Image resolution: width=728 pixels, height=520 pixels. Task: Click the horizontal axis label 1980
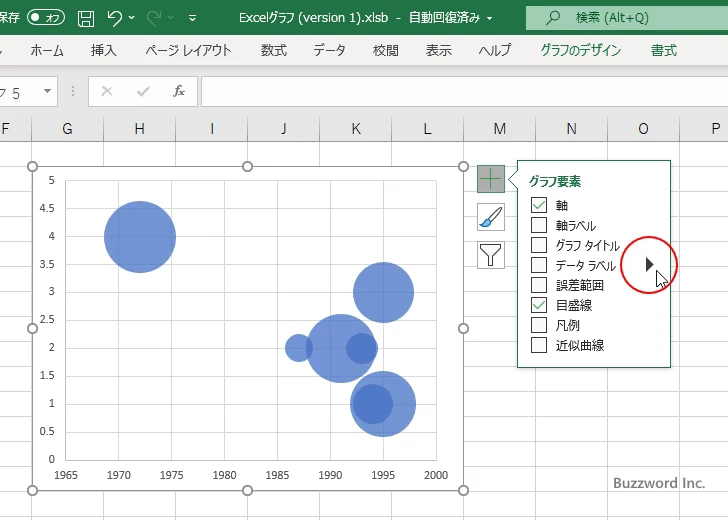click(224, 475)
